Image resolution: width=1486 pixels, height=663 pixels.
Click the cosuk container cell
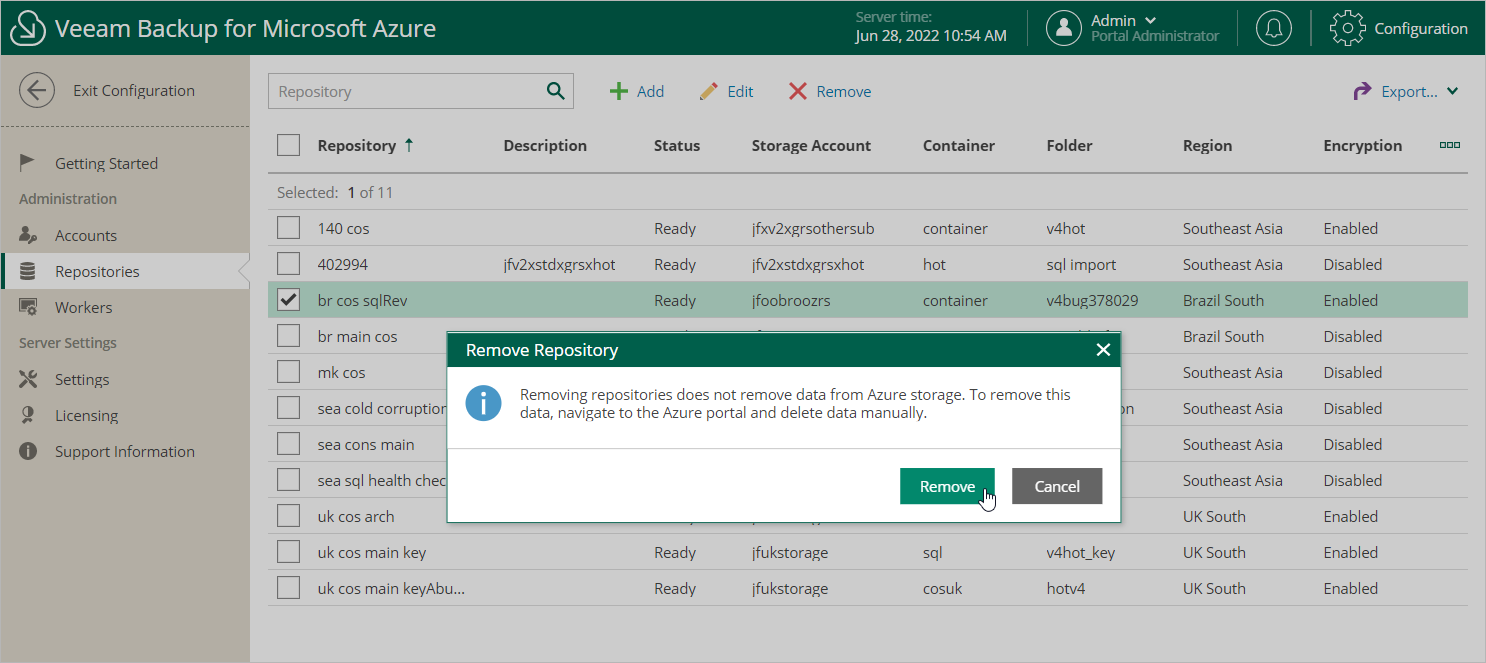point(942,588)
